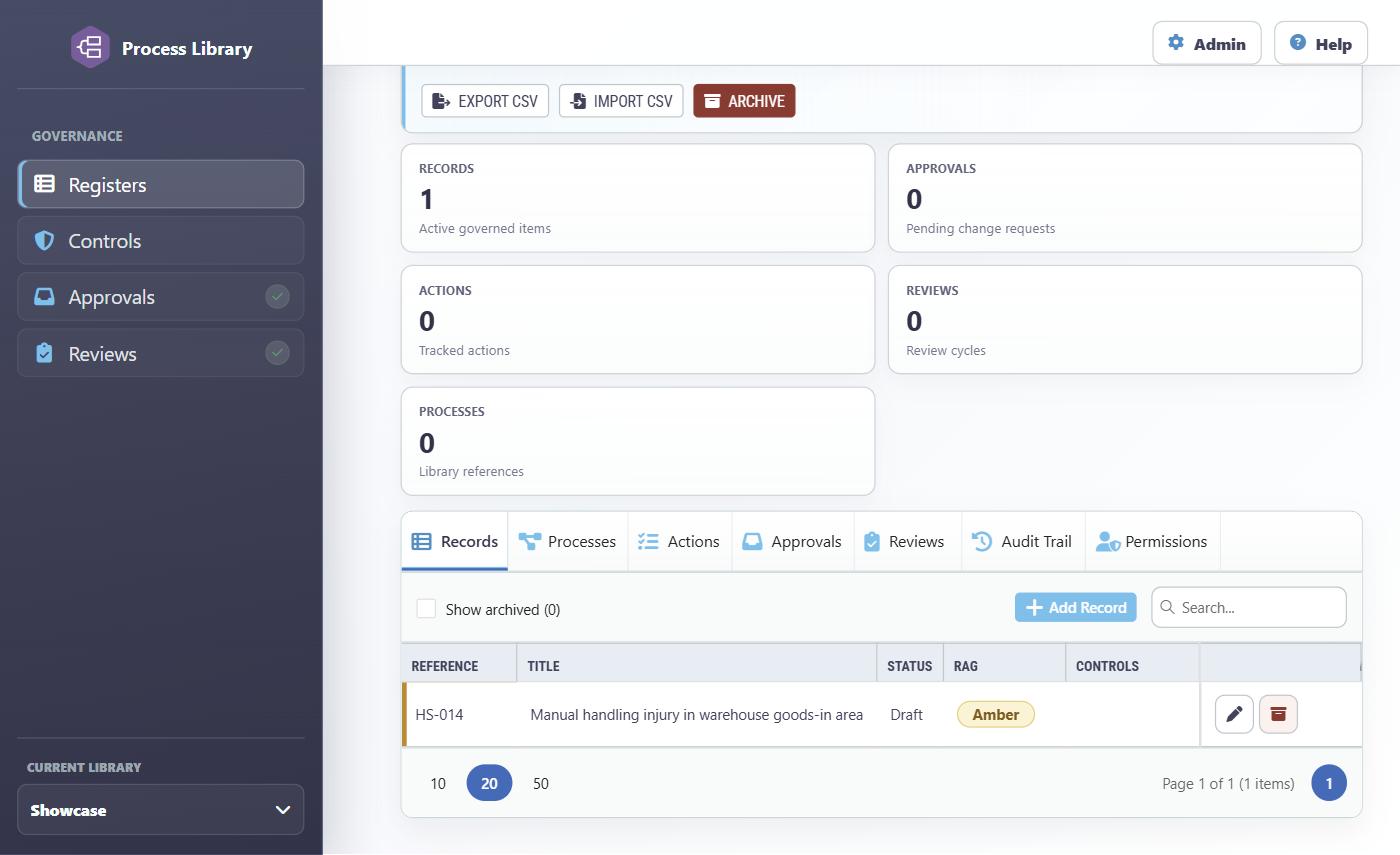Open the Admin settings button
This screenshot has width=1400, height=855.
point(1207,43)
